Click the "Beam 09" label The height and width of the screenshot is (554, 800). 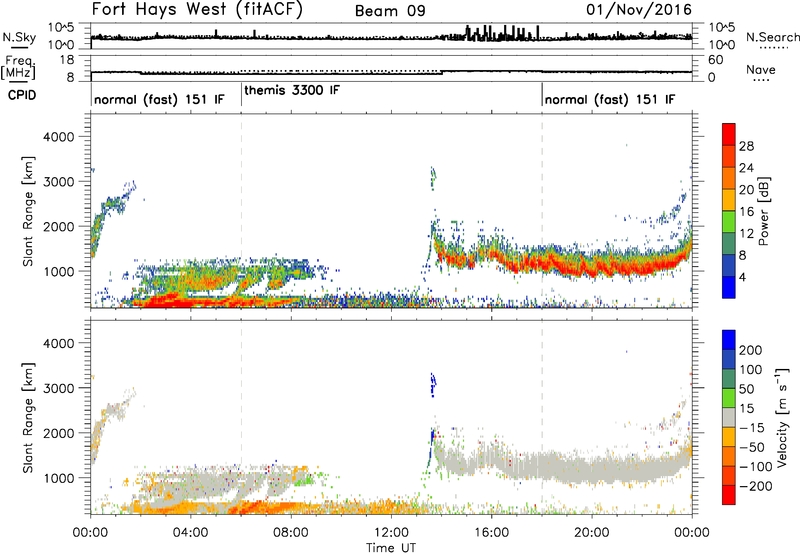[390, 11]
